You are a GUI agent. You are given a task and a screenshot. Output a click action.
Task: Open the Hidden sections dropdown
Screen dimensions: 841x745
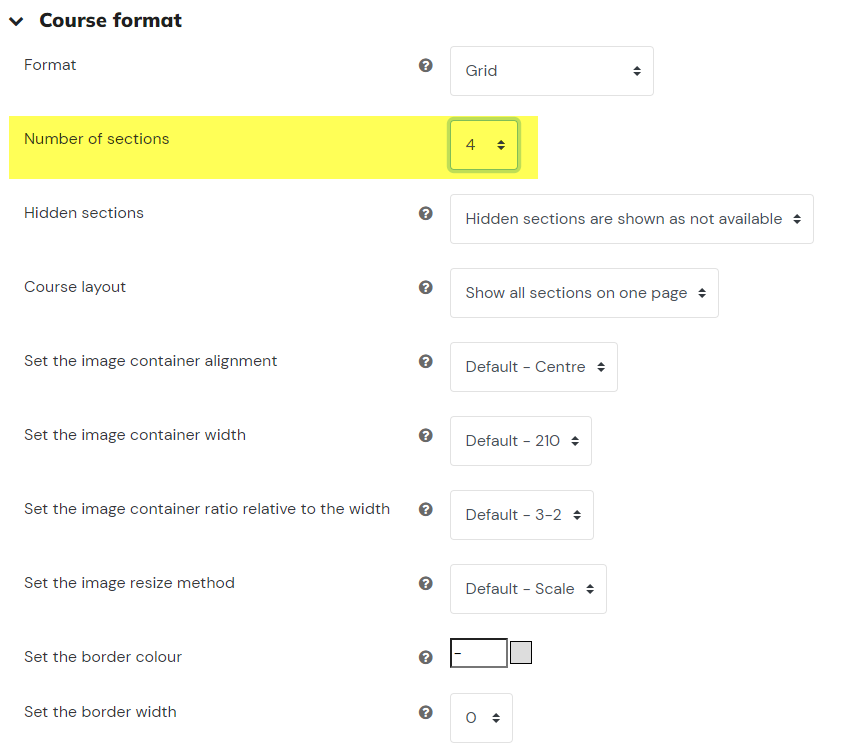[x=631, y=219]
